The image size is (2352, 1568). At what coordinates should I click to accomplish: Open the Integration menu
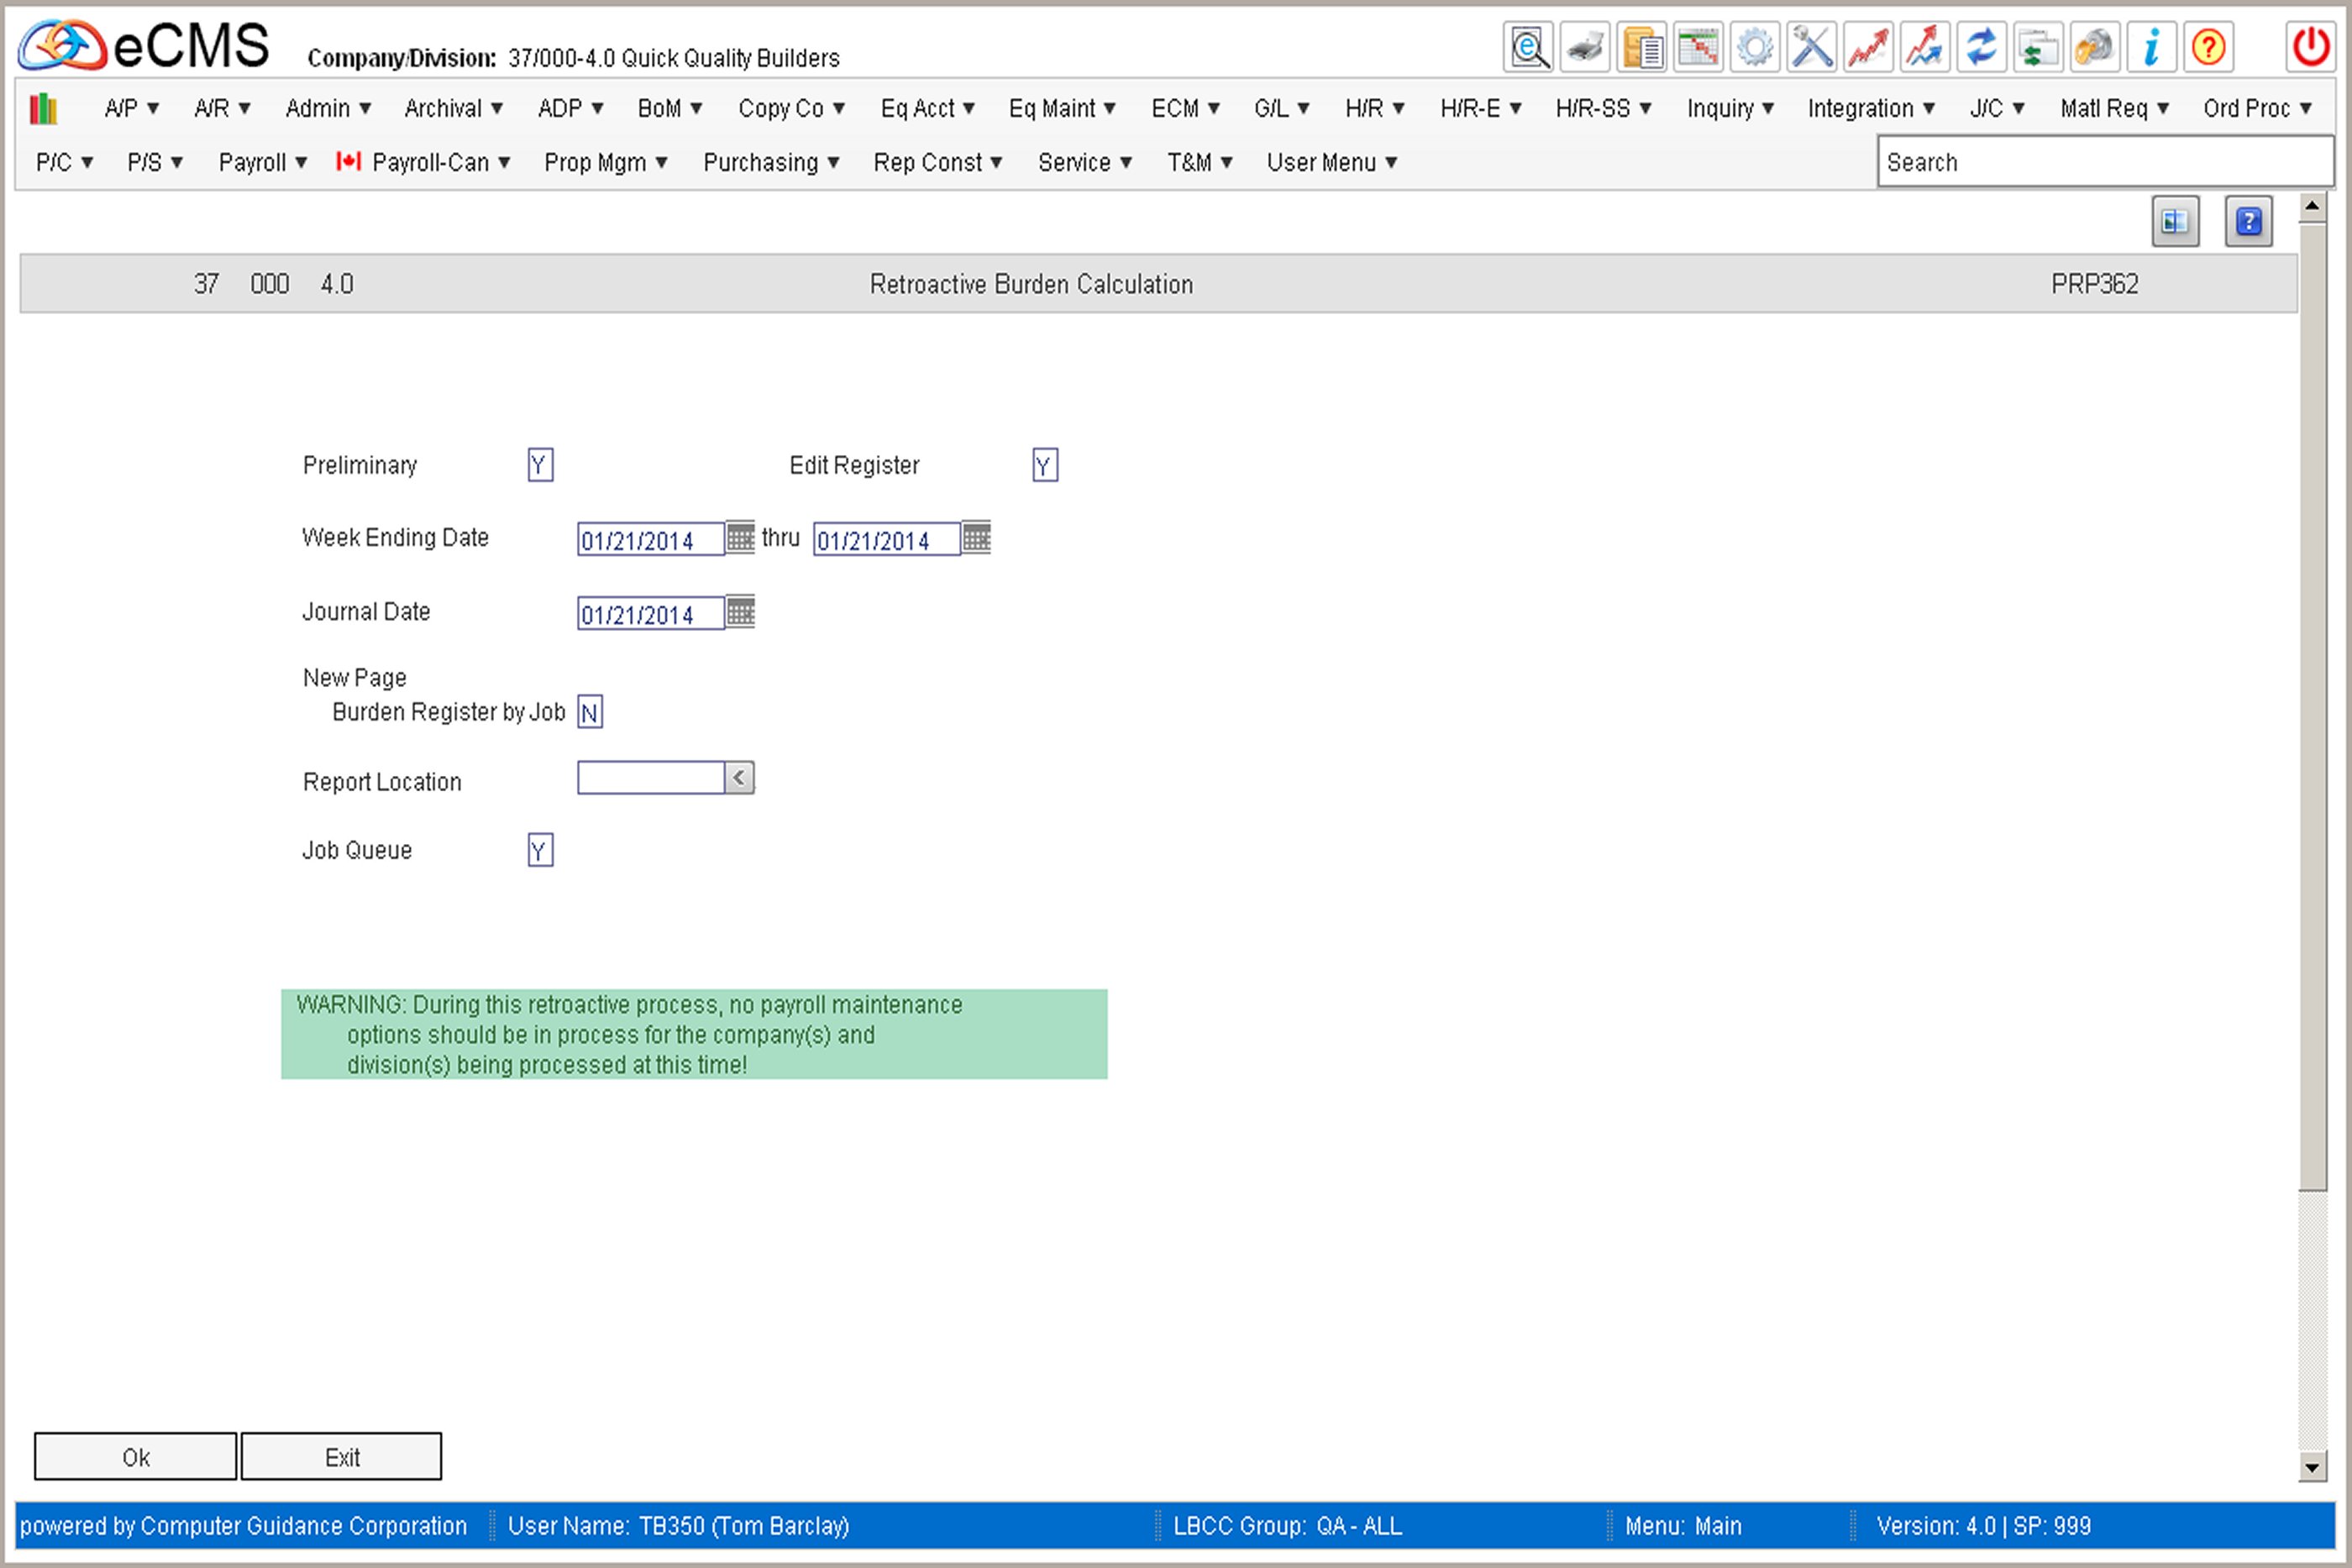[x=1871, y=108]
